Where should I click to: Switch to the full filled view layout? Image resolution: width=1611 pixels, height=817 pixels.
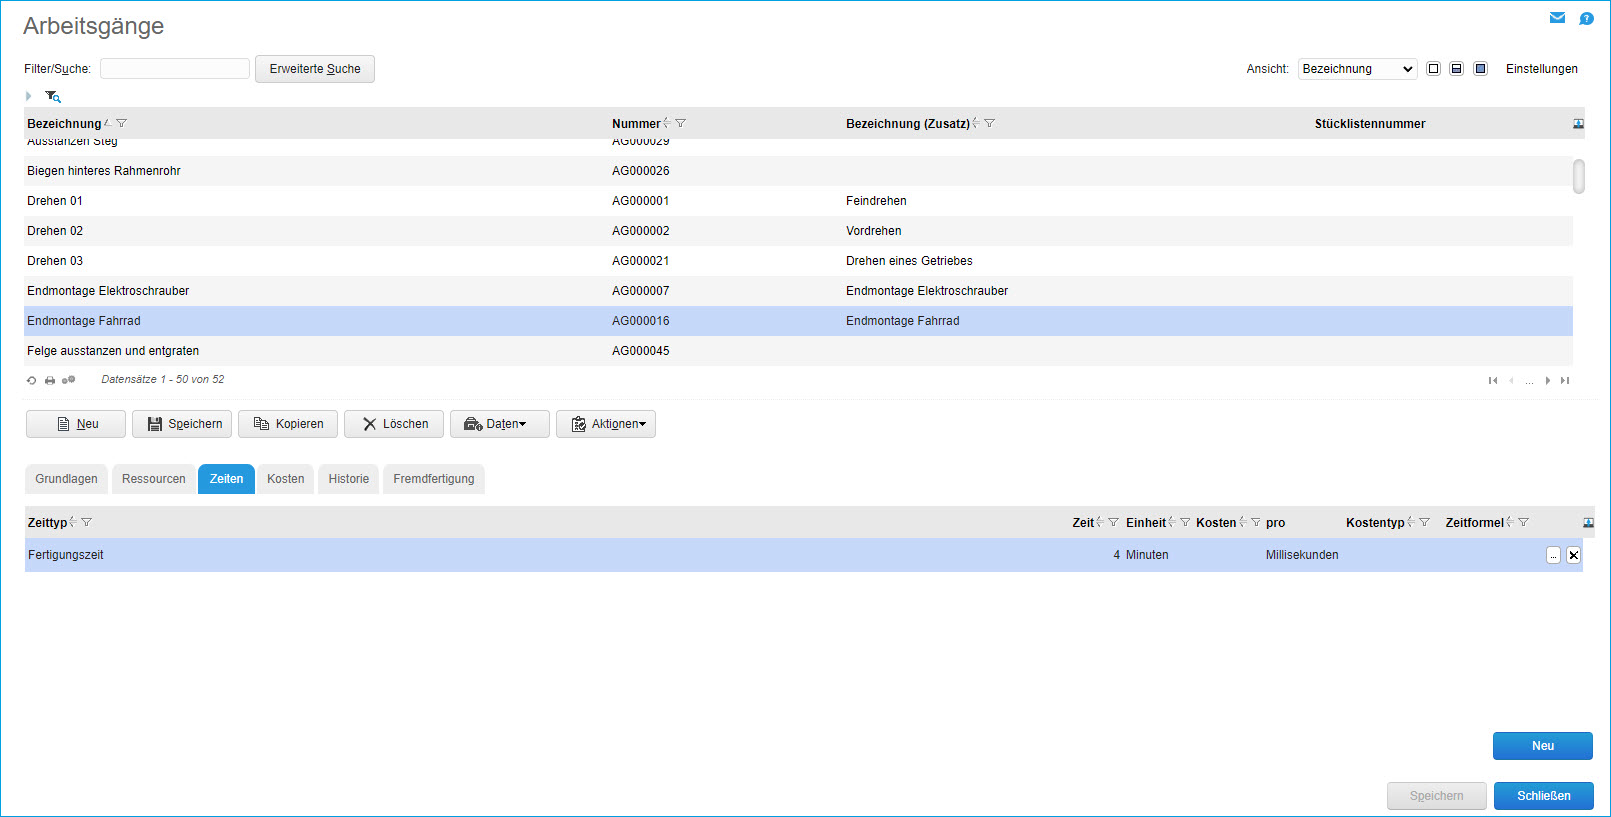1481,69
